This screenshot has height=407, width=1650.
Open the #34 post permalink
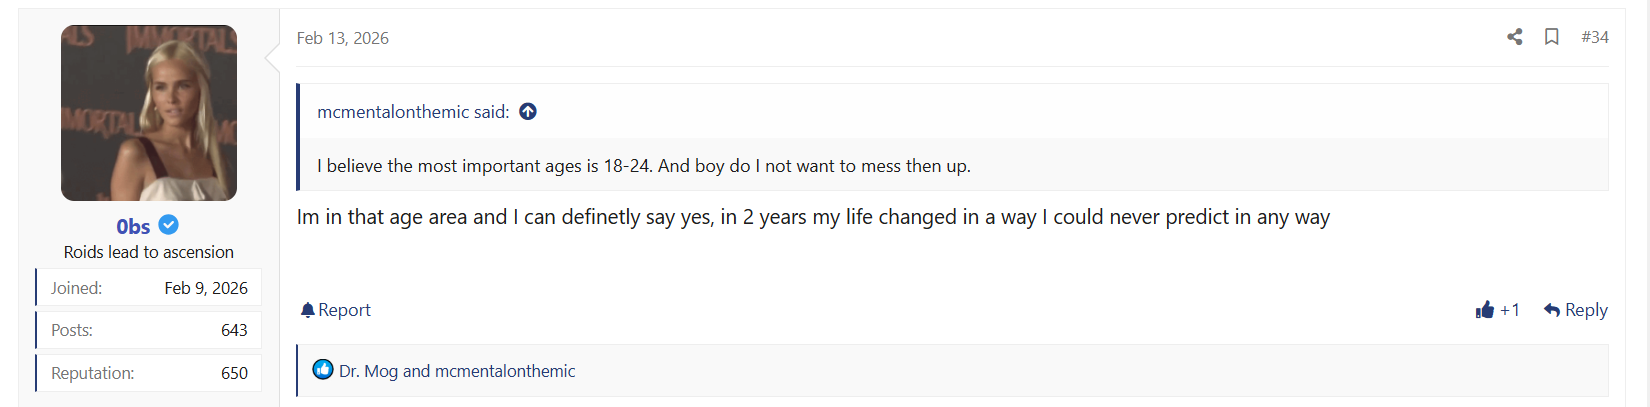[1595, 37]
